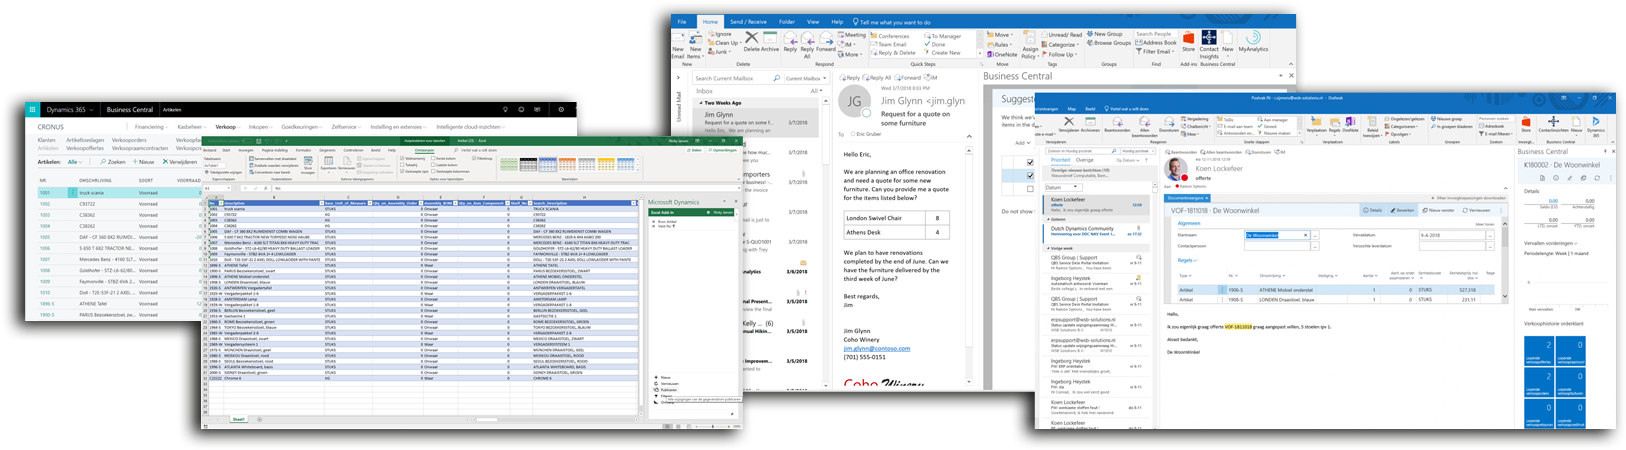
Task: Open the File tab in Outlook
Action: [682, 22]
